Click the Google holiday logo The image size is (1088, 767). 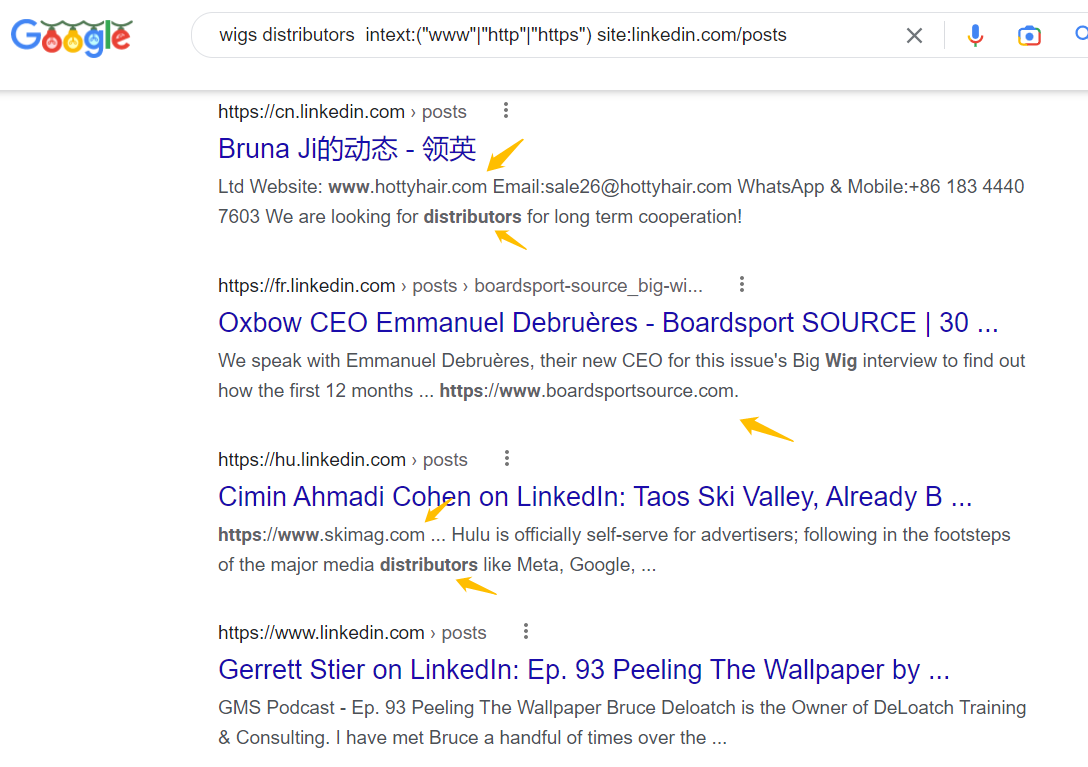point(71,37)
